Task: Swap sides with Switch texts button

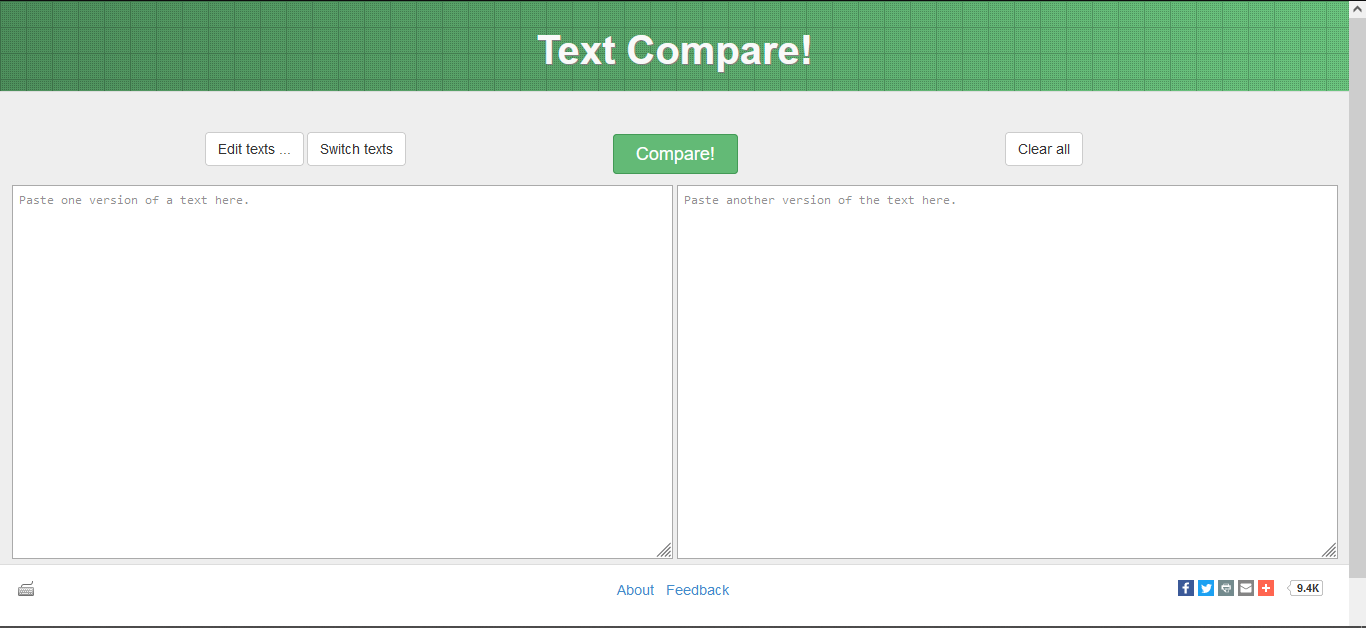Action: pos(356,149)
